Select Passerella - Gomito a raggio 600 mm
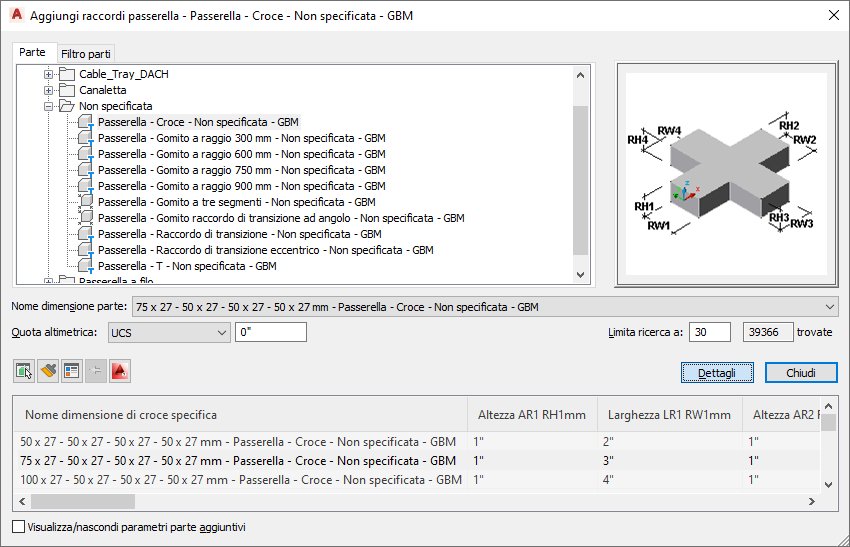Image resolution: width=850 pixels, height=547 pixels. 242,154
